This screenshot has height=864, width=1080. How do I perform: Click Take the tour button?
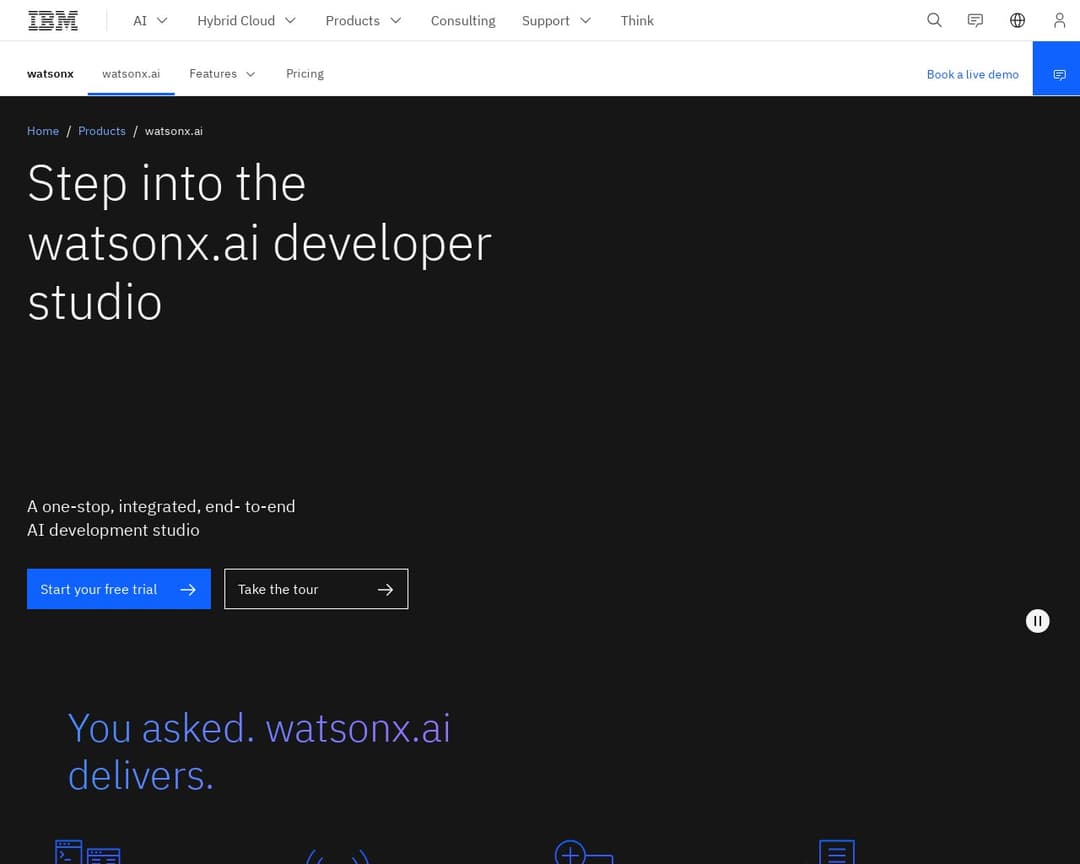tap(316, 589)
